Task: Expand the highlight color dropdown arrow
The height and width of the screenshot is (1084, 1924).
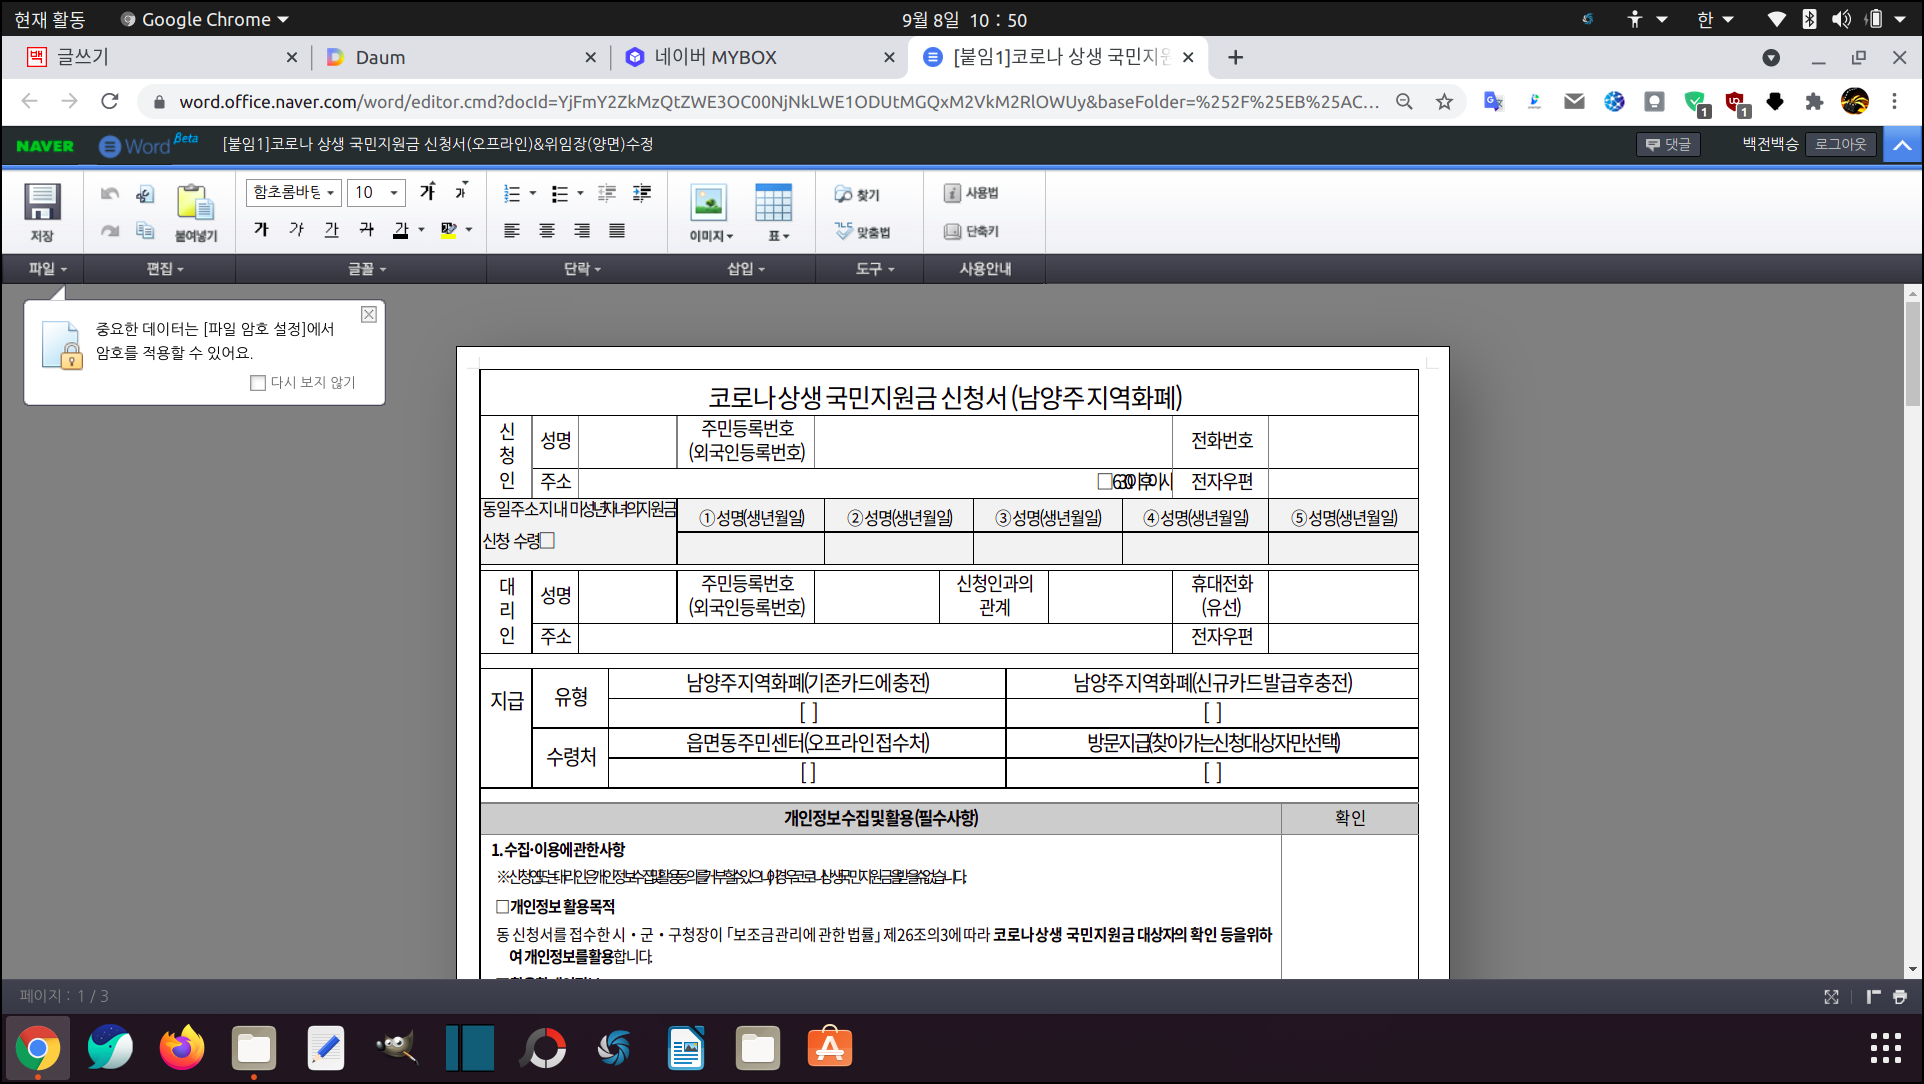Action: click(x=469, y=230)
